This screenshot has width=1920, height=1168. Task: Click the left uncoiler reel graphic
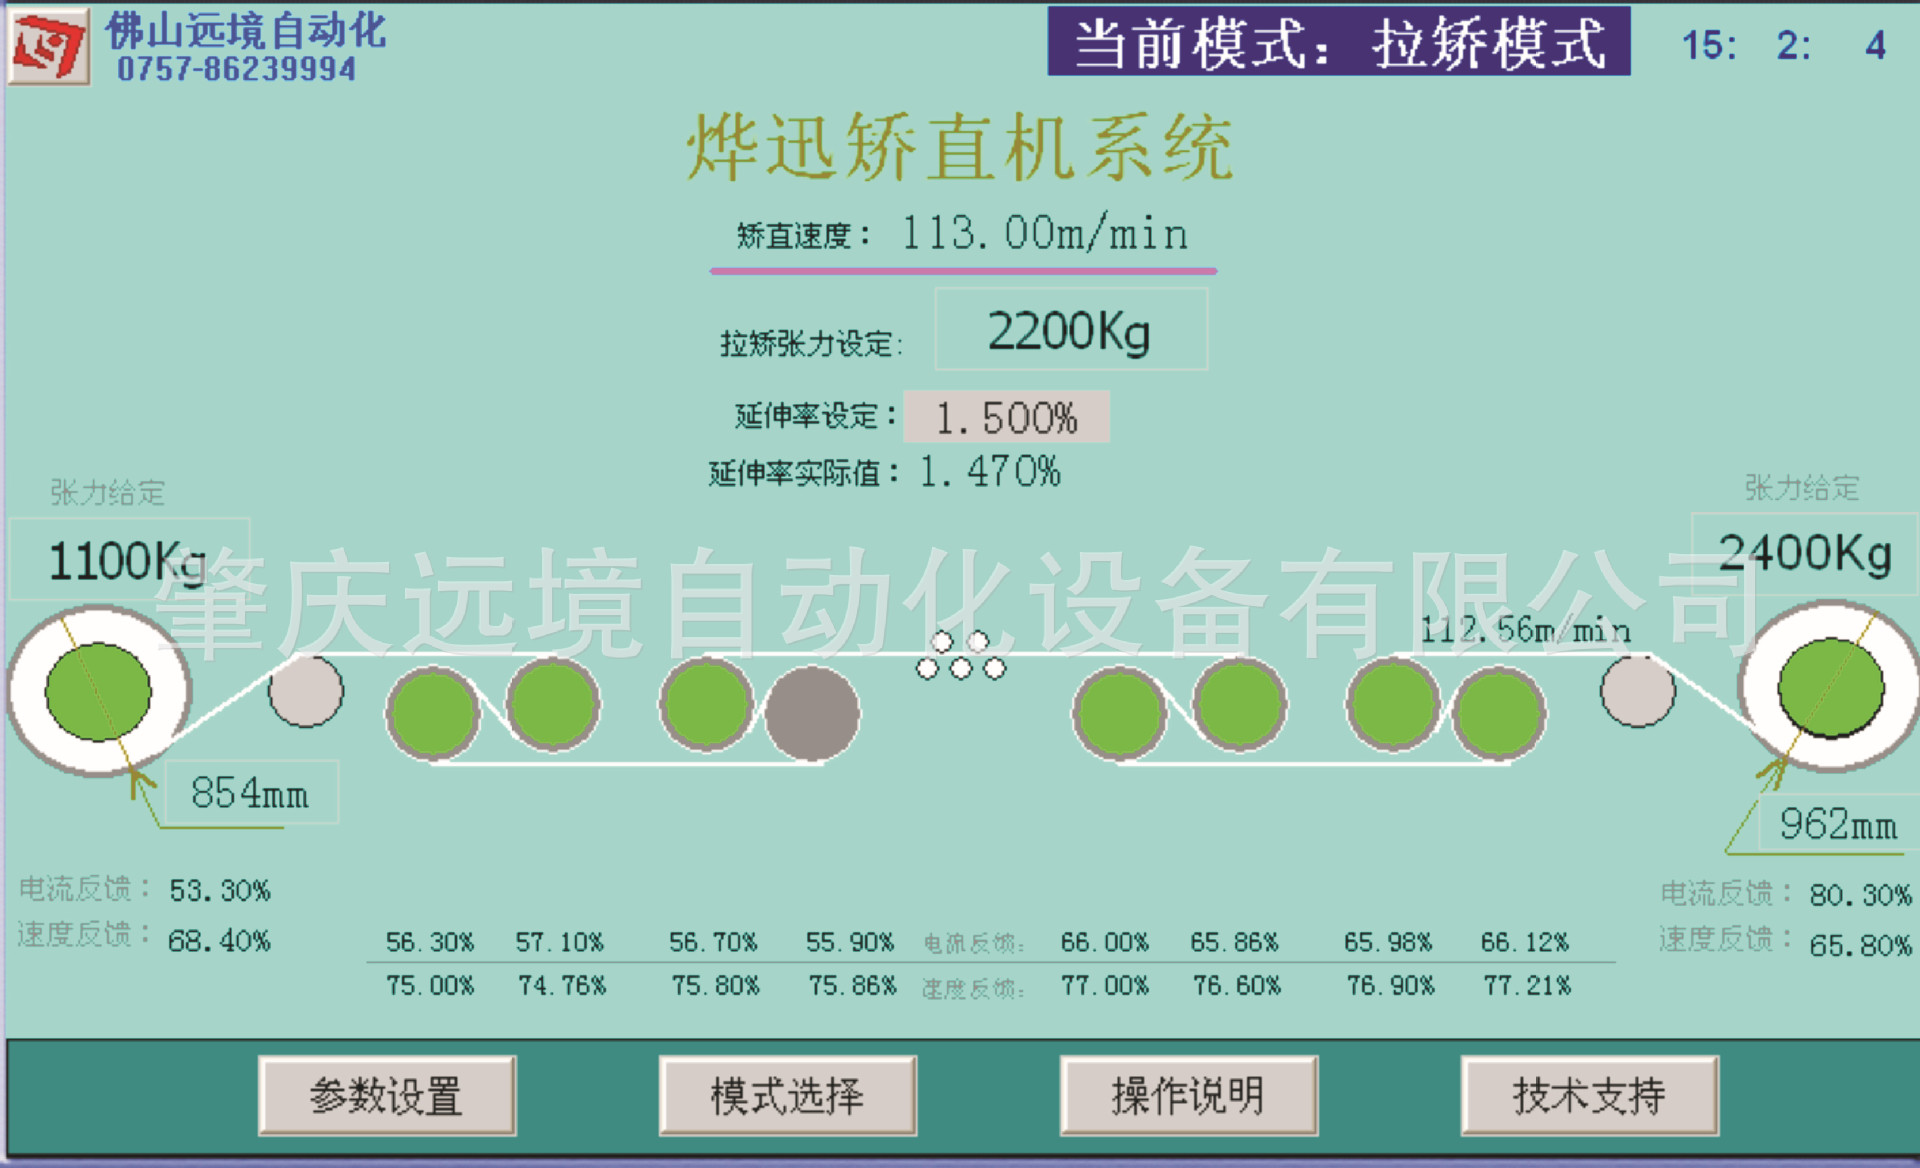[x=98, y=691]
